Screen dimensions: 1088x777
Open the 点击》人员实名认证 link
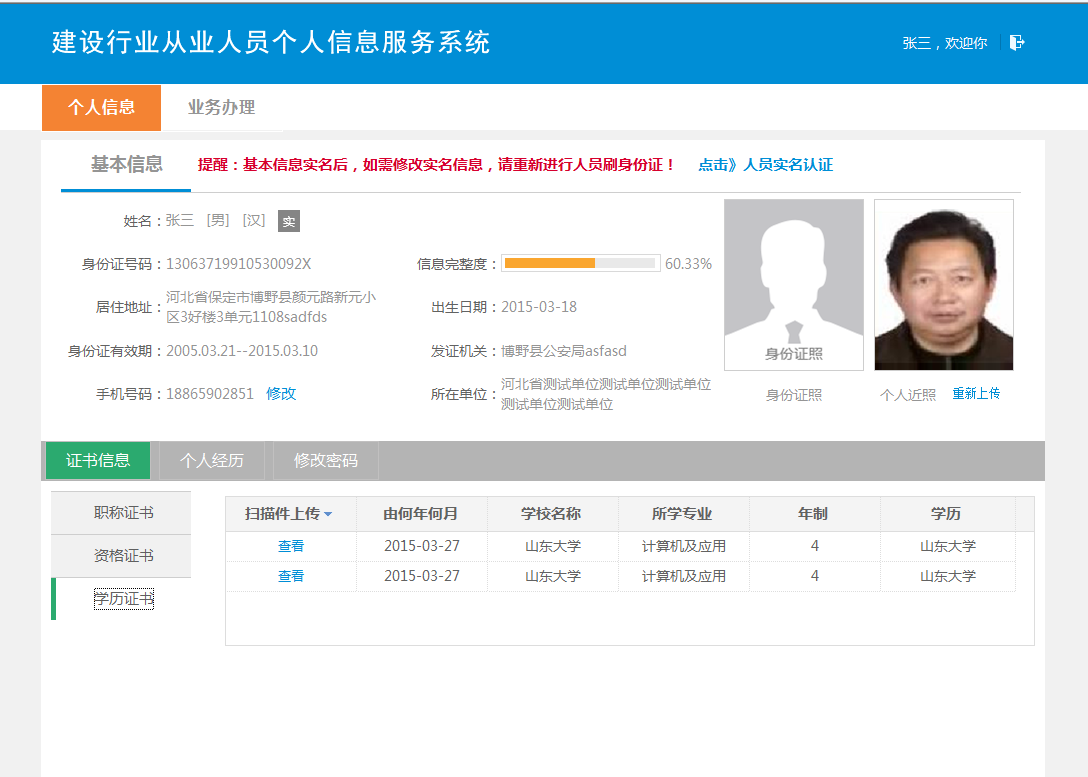[765, 165]
